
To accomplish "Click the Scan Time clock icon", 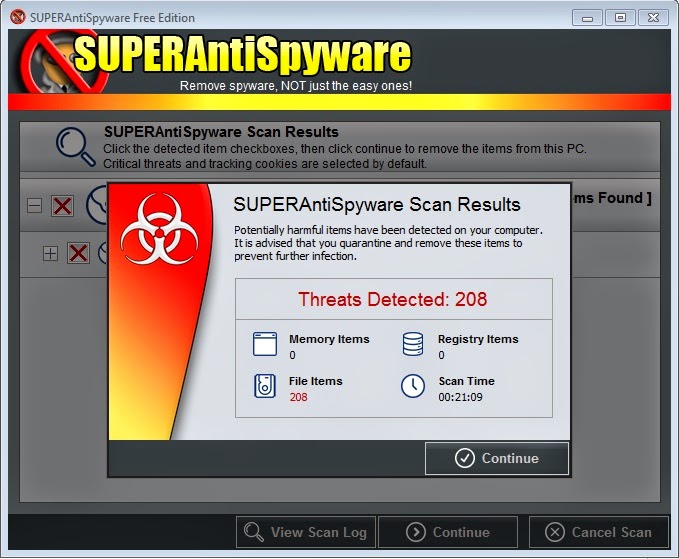I will 413,386.
